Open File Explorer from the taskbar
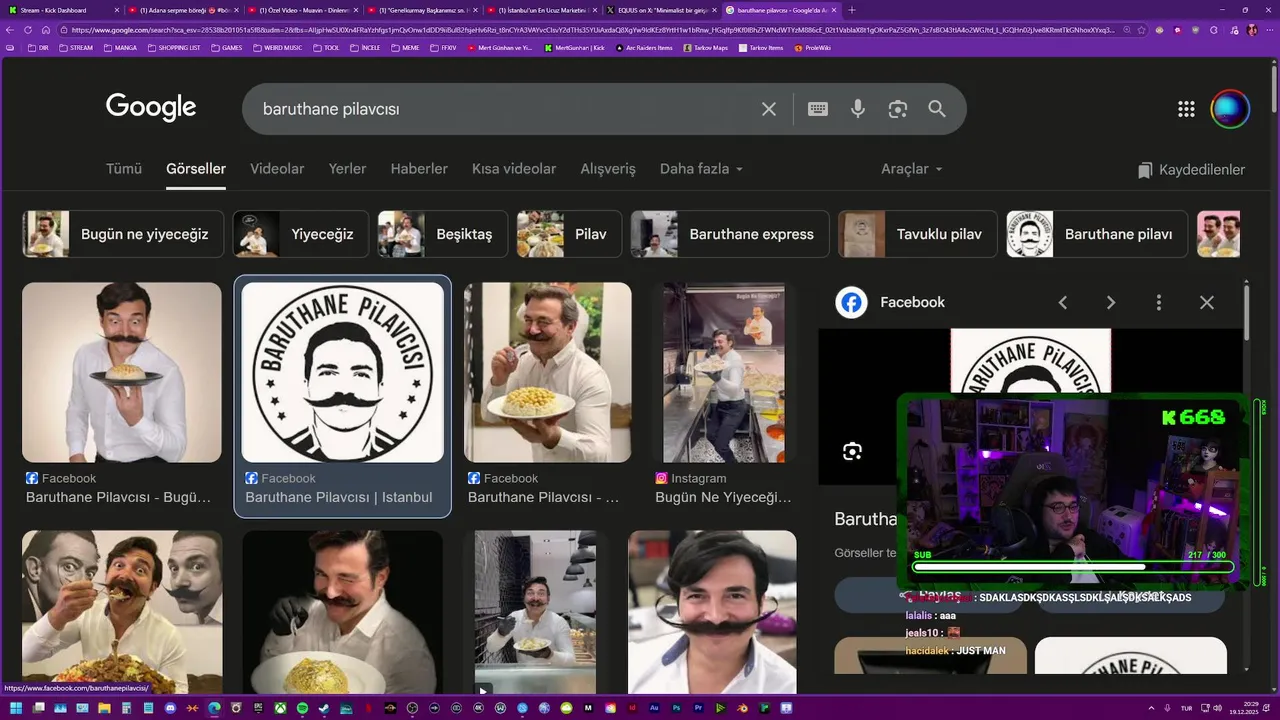 (x=104, y=708)
